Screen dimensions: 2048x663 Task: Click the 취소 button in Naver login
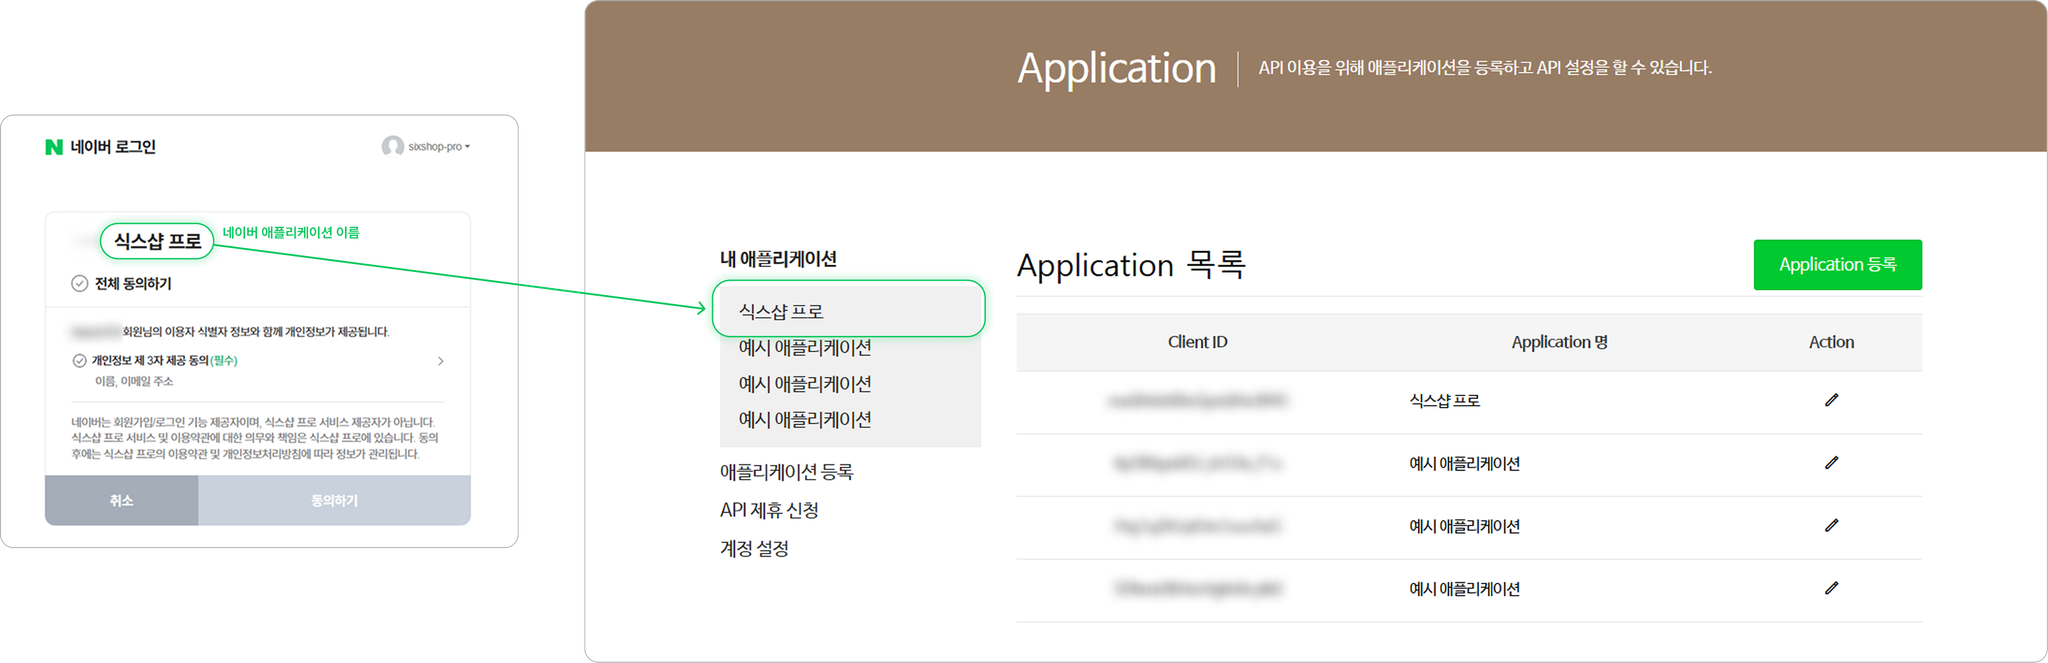click(121, 500)
